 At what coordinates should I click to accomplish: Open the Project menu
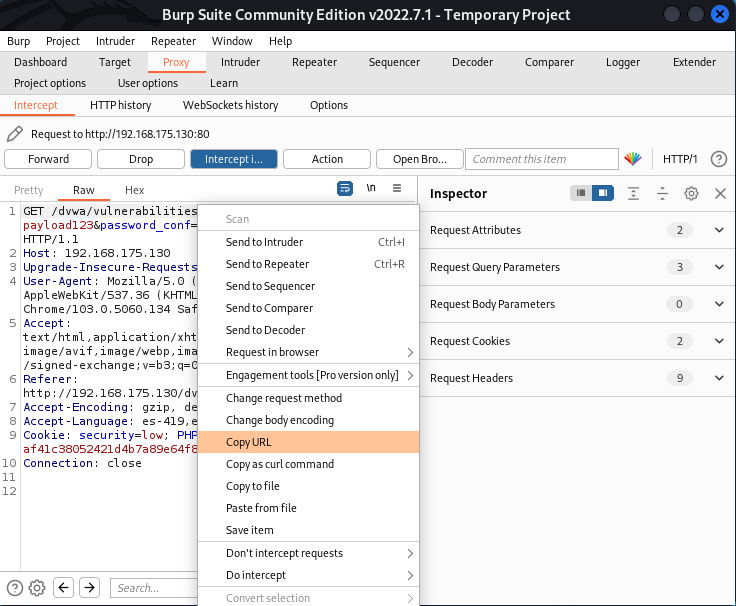point(62,41)
